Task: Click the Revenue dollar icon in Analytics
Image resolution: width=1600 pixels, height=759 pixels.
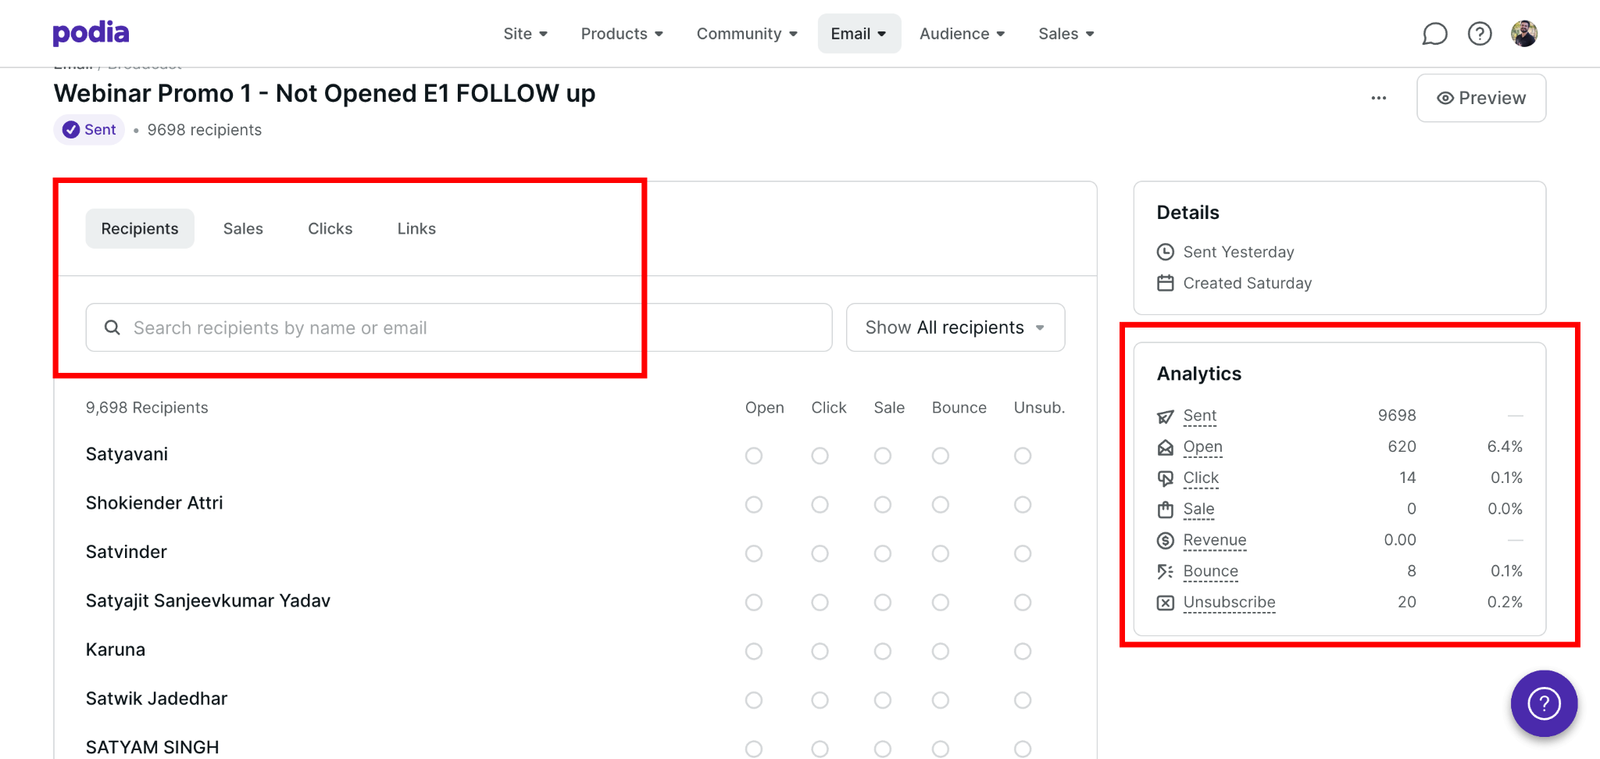Action: [1165, 540]
